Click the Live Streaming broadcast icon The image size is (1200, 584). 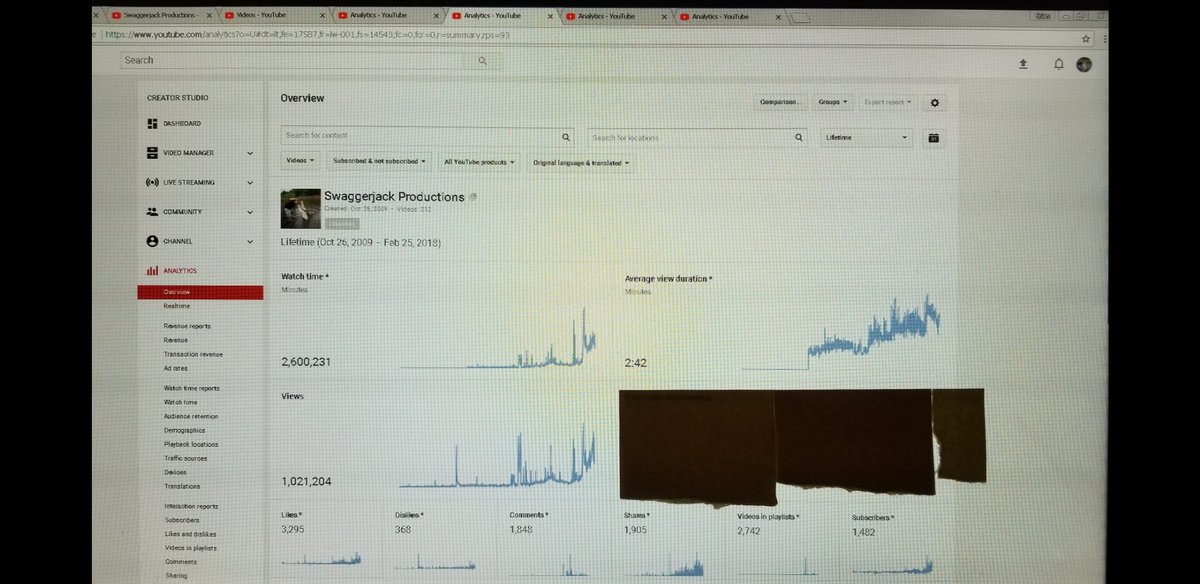pyautogui.click(x=152, y=182)
